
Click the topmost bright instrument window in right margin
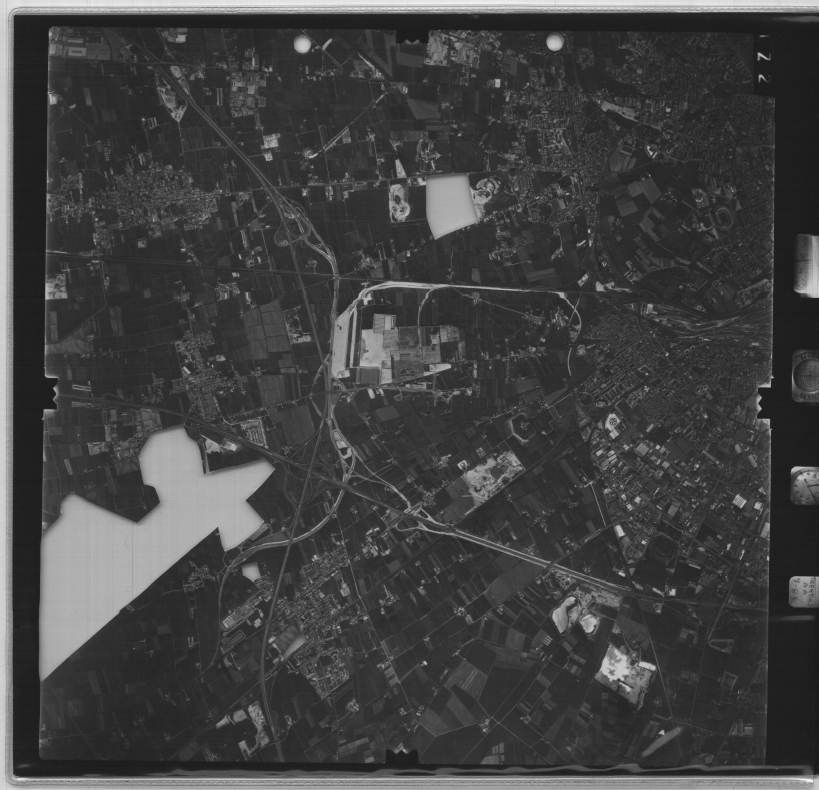806,265
